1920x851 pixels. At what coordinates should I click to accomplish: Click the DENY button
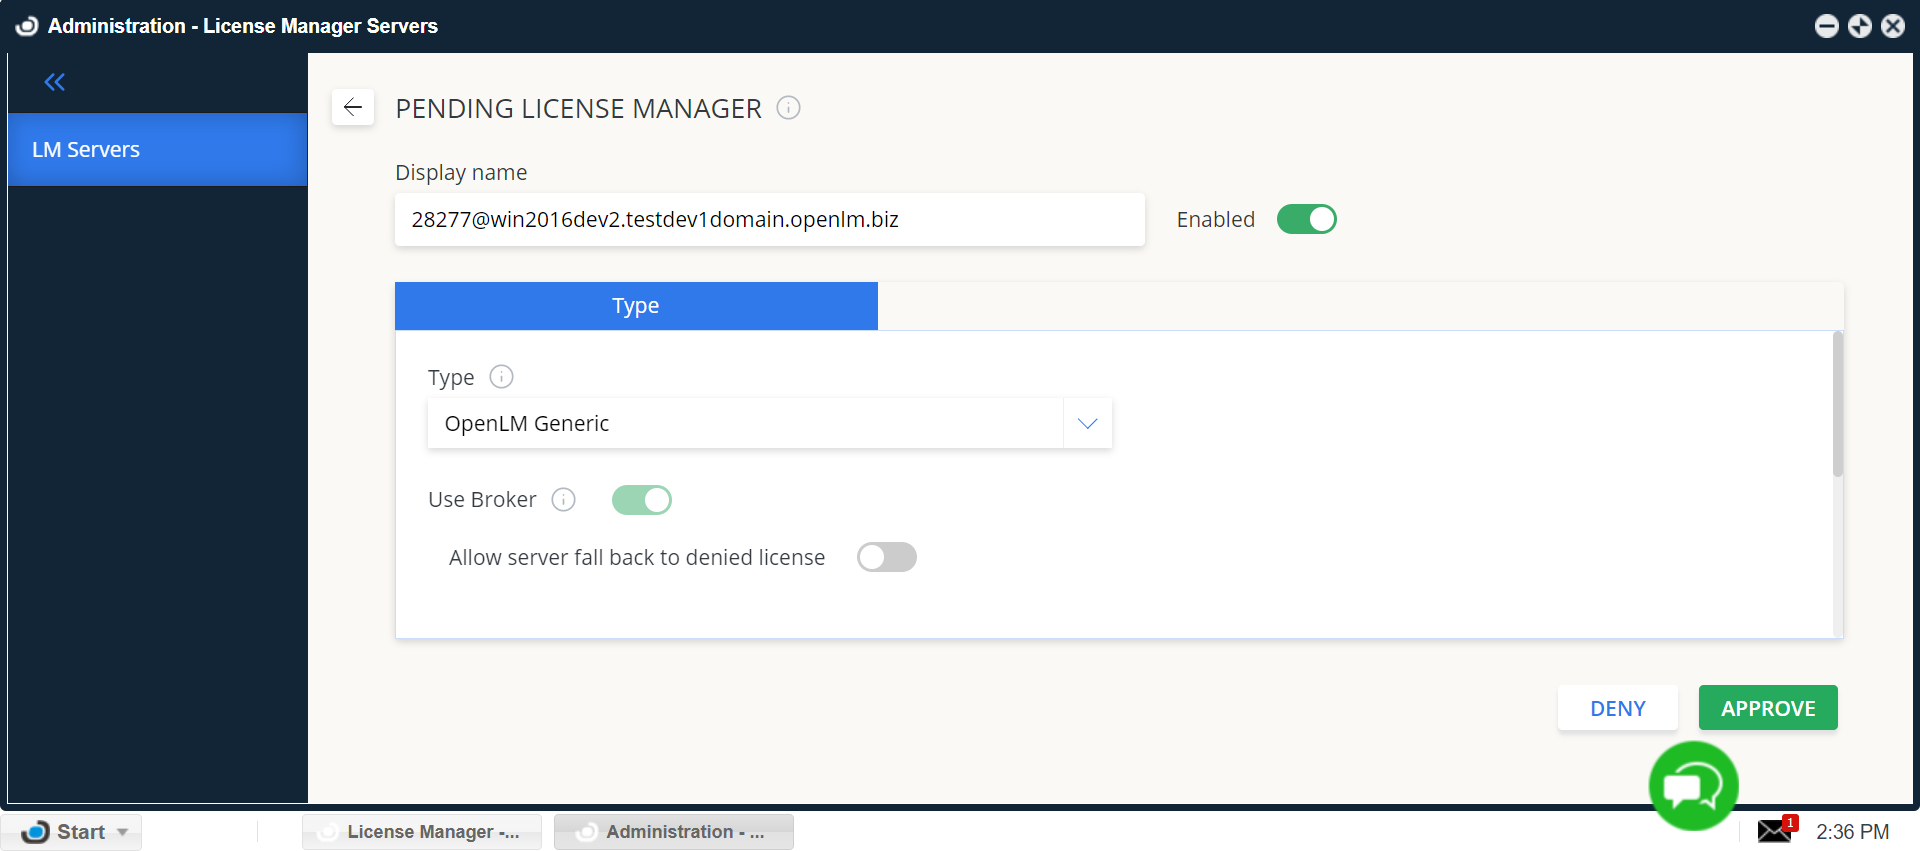click(1617, 708)
